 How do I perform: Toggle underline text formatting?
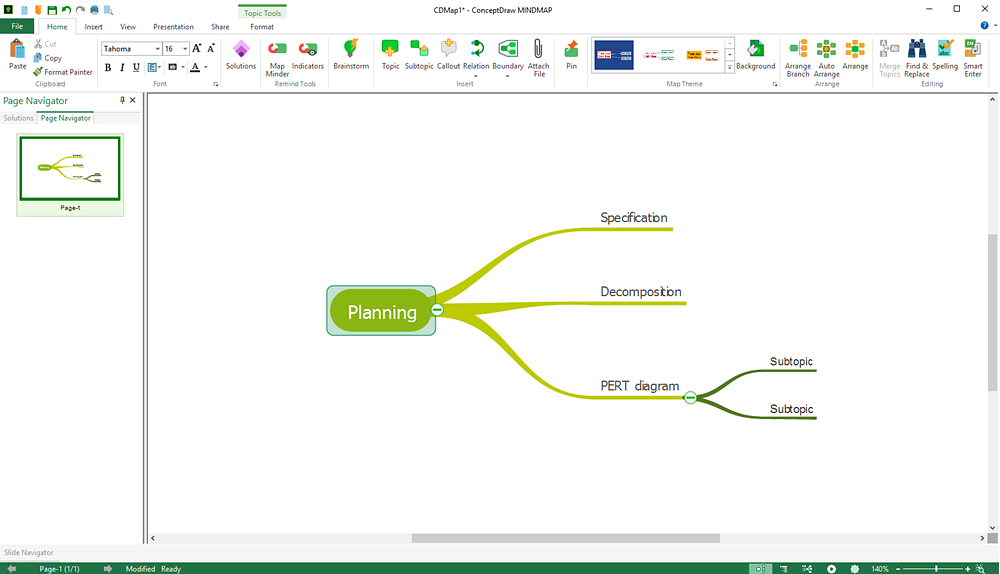coord(136,68)
